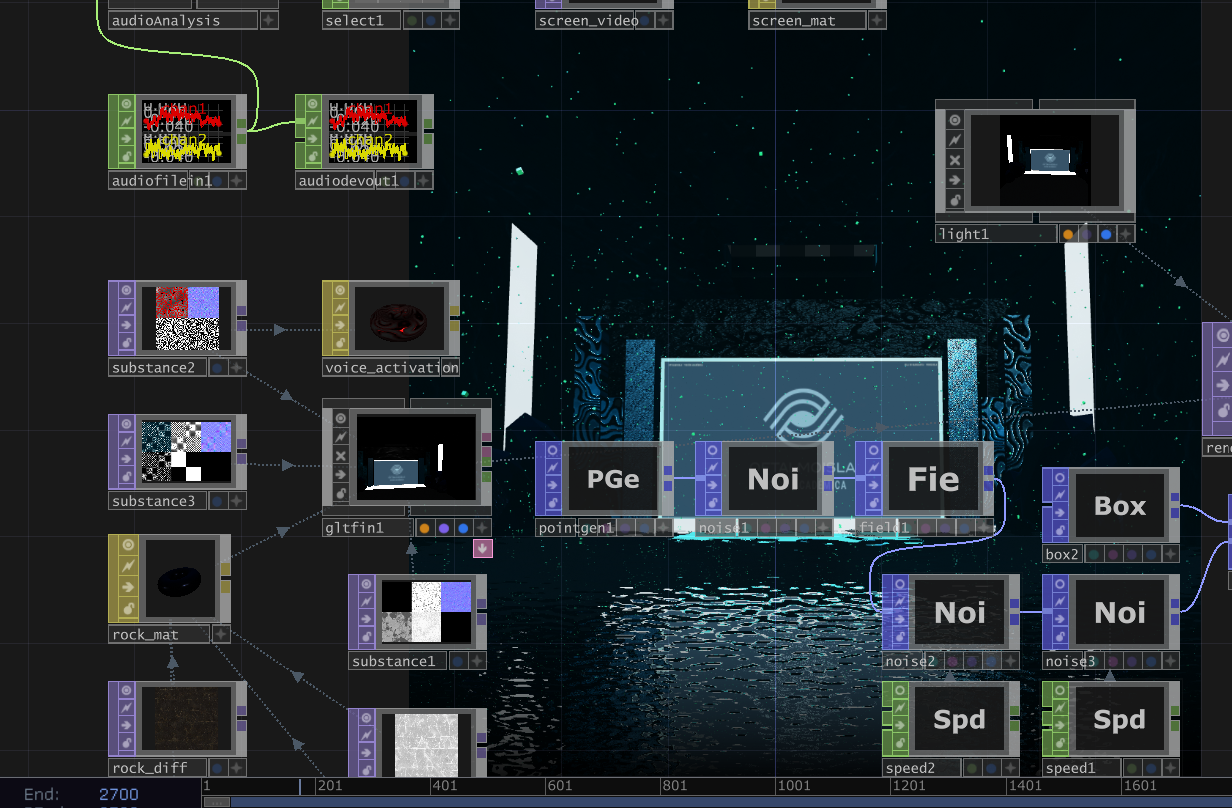Click the four-point star icon under light1
The height and width of the screenshot is (808, 1232).
[1126, 234]
